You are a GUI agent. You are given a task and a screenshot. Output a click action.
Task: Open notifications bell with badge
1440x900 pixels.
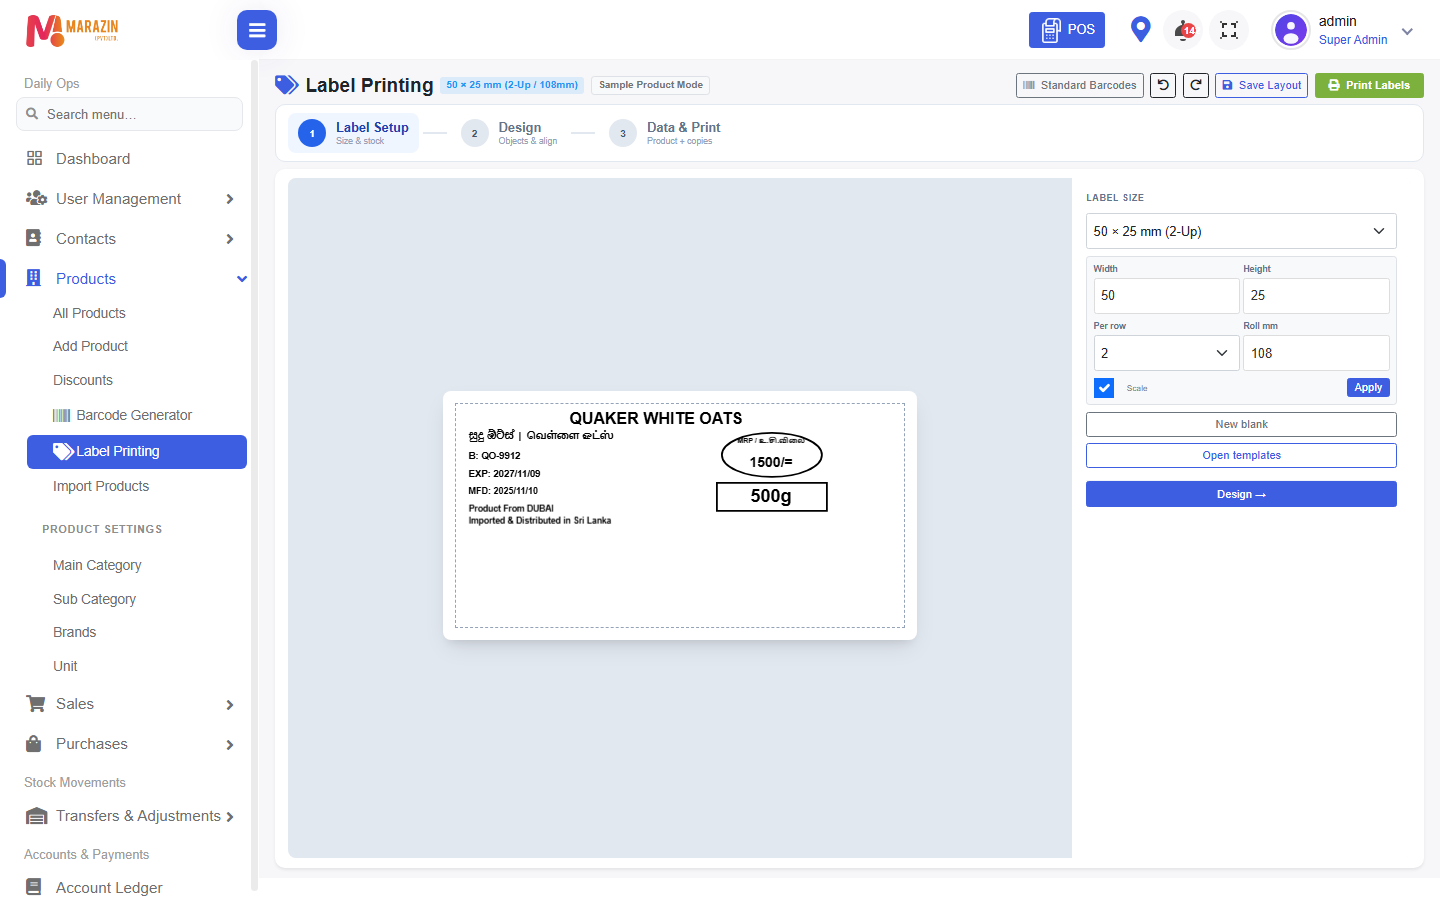point(1184,30)
